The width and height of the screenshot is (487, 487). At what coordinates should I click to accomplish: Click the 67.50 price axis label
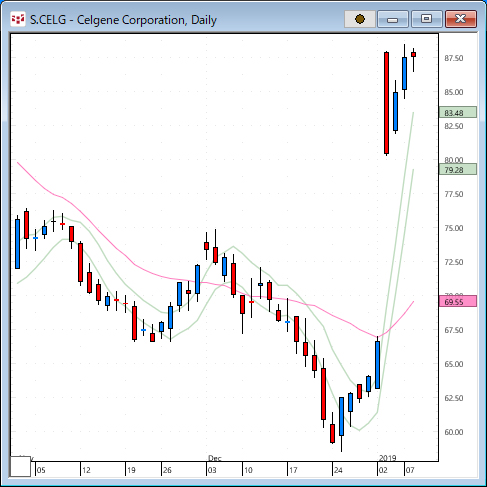454,330
